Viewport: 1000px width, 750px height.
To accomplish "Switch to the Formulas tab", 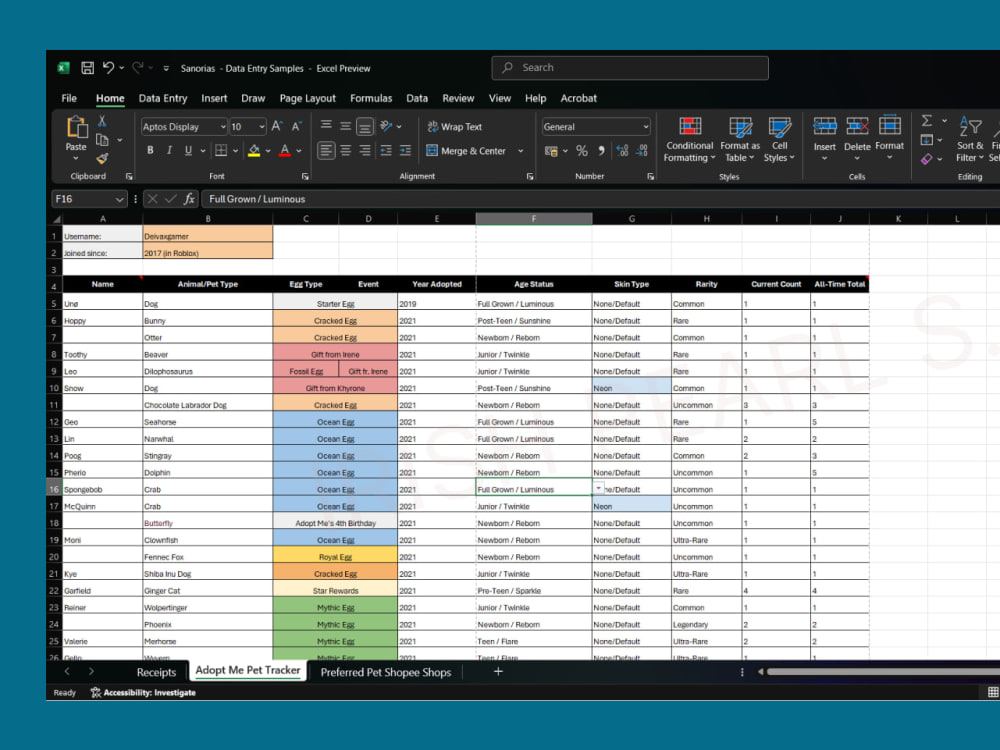I will pyautogui.click(x=371, y=98).
